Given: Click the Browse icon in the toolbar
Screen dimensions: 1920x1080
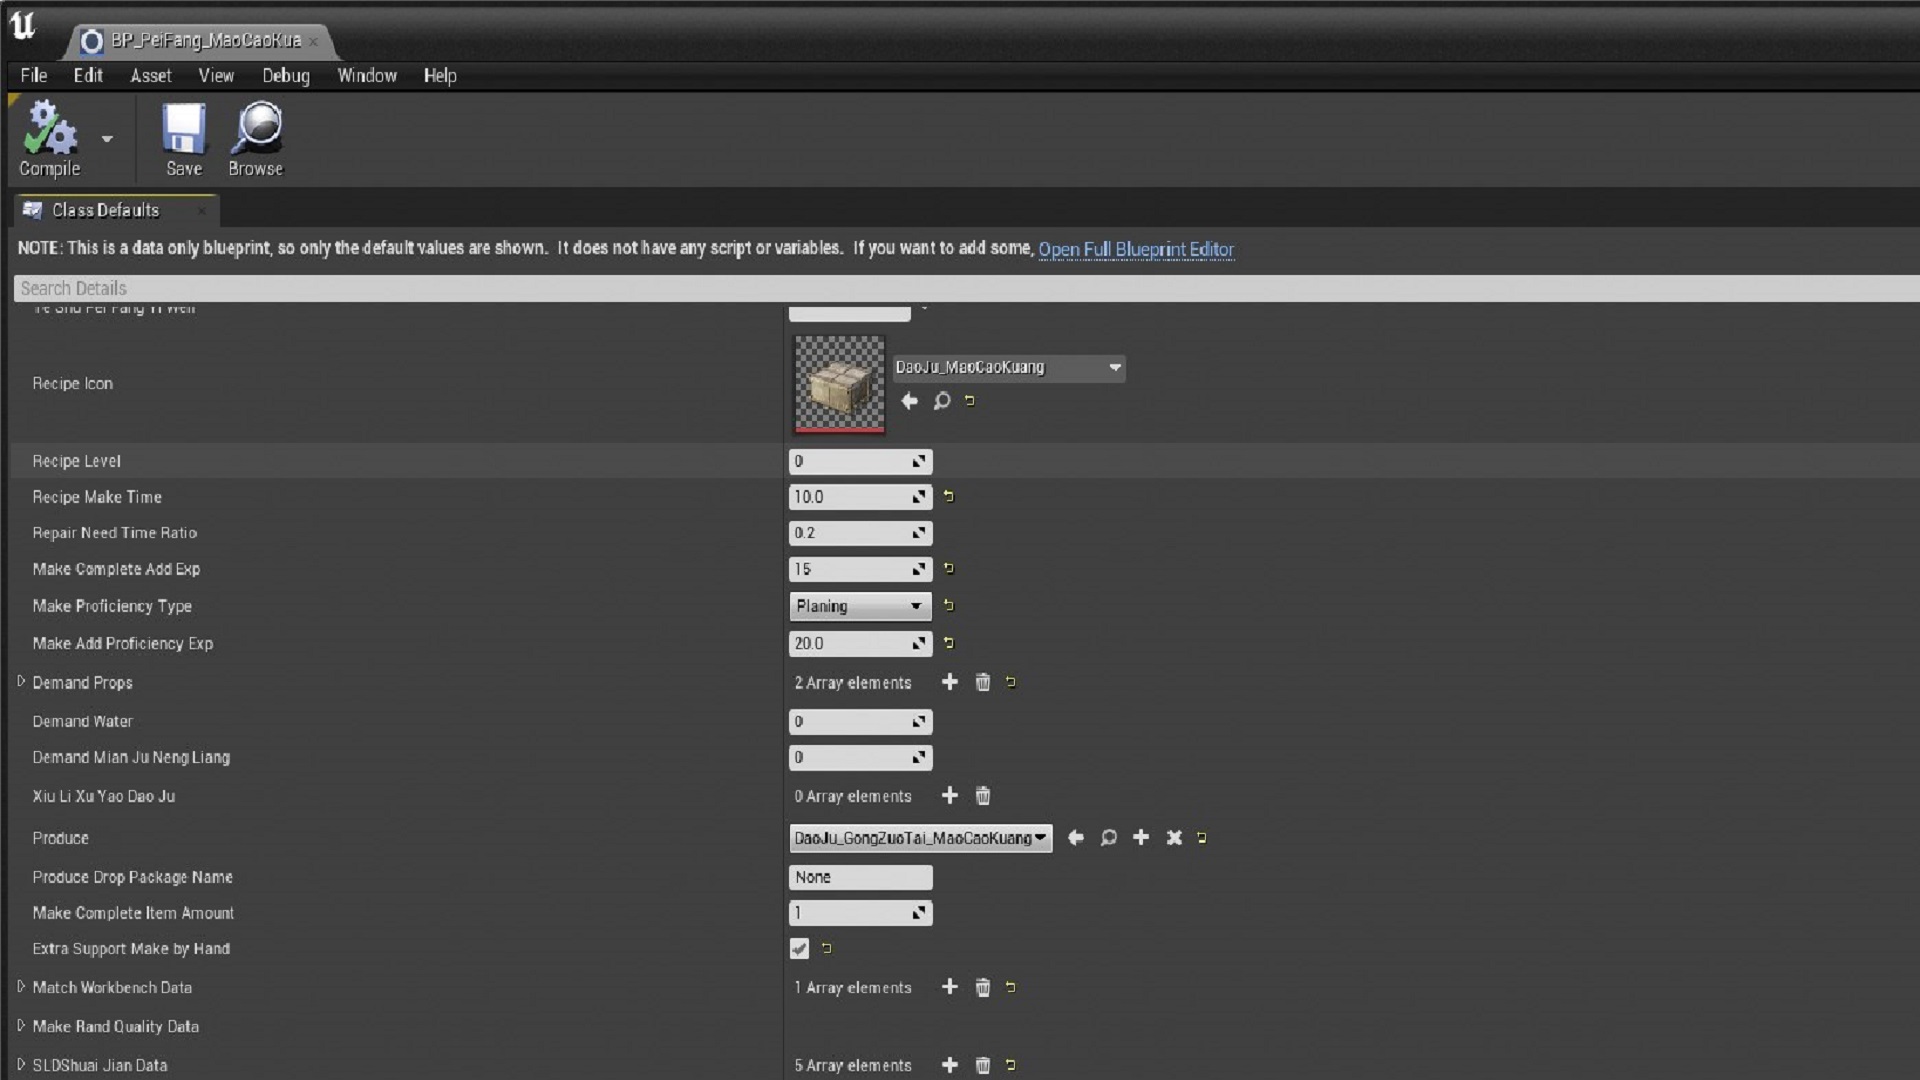Looking at the screenshot, I should pyautogui.click(x=255, y=131).
